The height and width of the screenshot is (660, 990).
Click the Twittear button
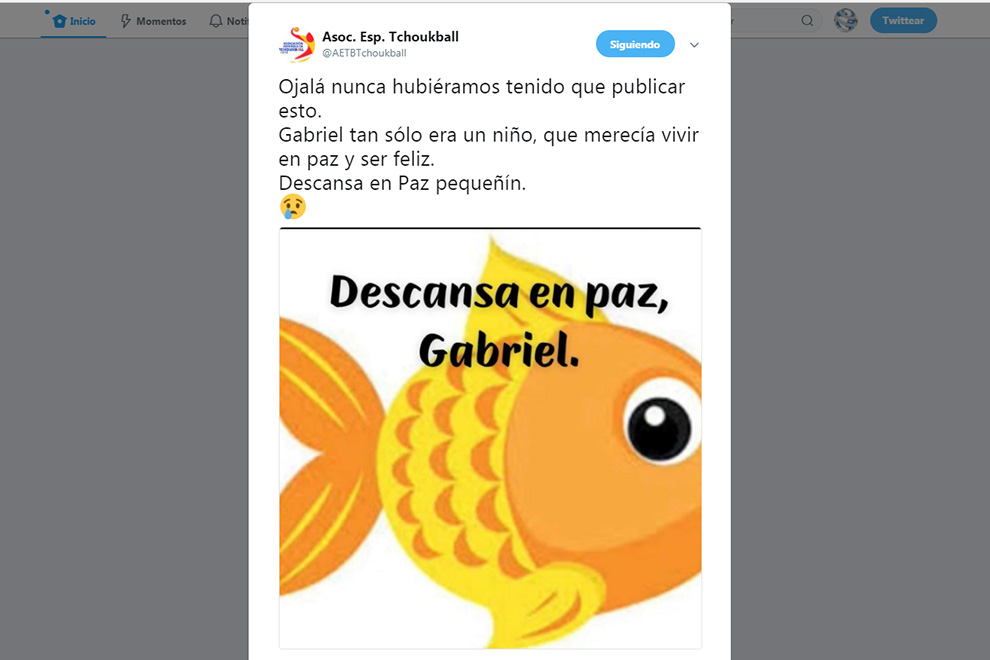coord(903,20)
